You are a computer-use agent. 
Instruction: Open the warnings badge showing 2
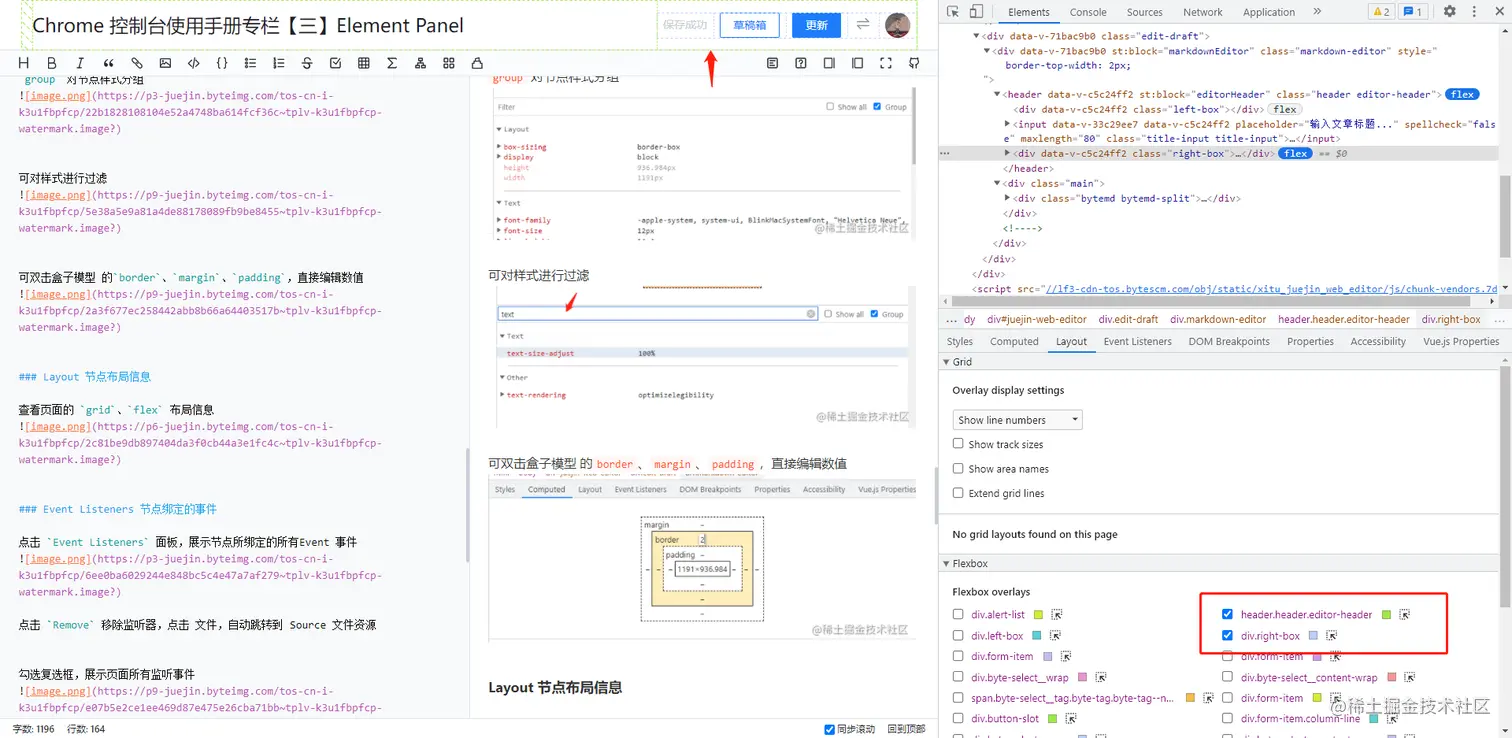1380,12
